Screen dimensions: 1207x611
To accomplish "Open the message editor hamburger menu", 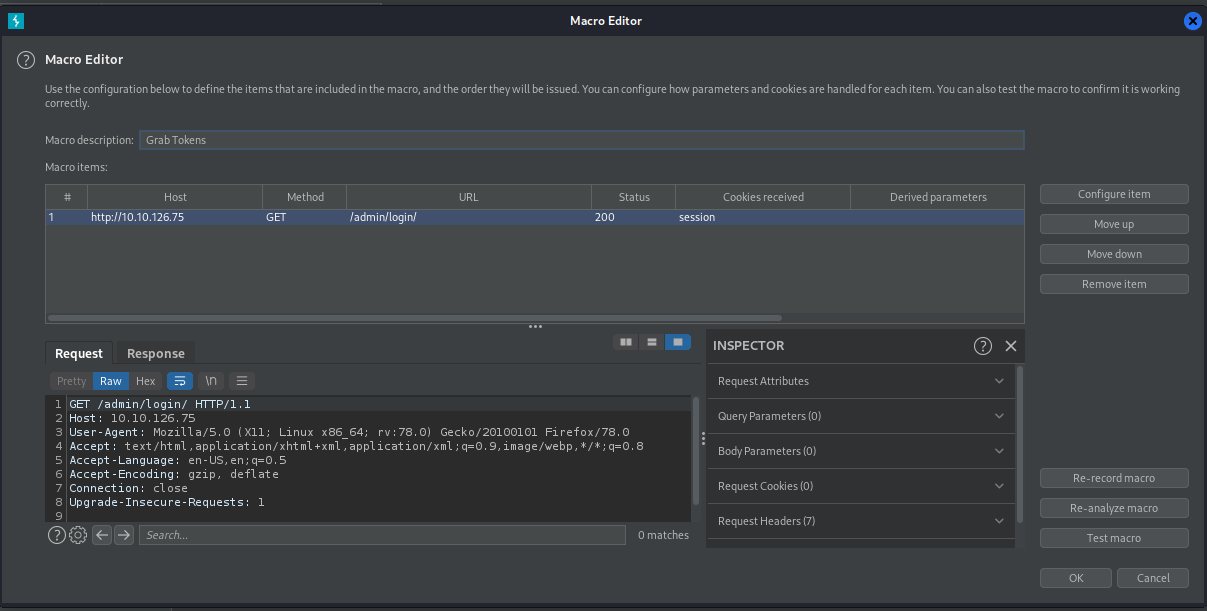I will pyautogui.click(x=241, y=381).
